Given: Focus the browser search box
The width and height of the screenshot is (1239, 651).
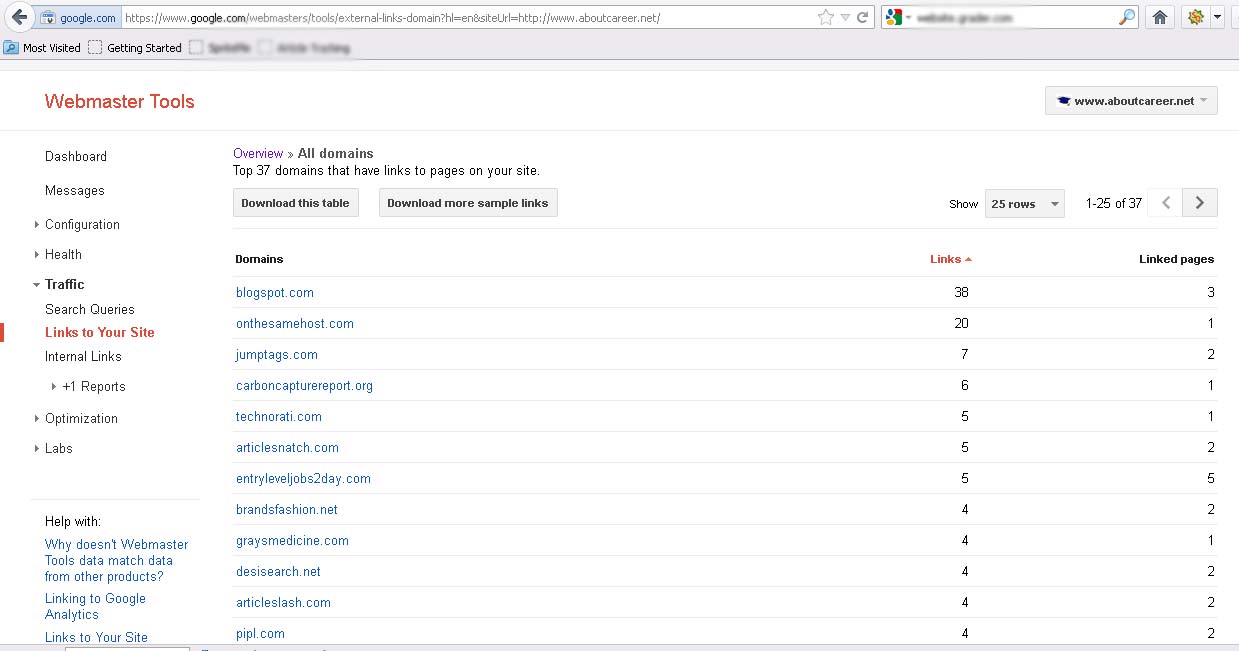Looking at the screenshot, I should point(1010,18).
